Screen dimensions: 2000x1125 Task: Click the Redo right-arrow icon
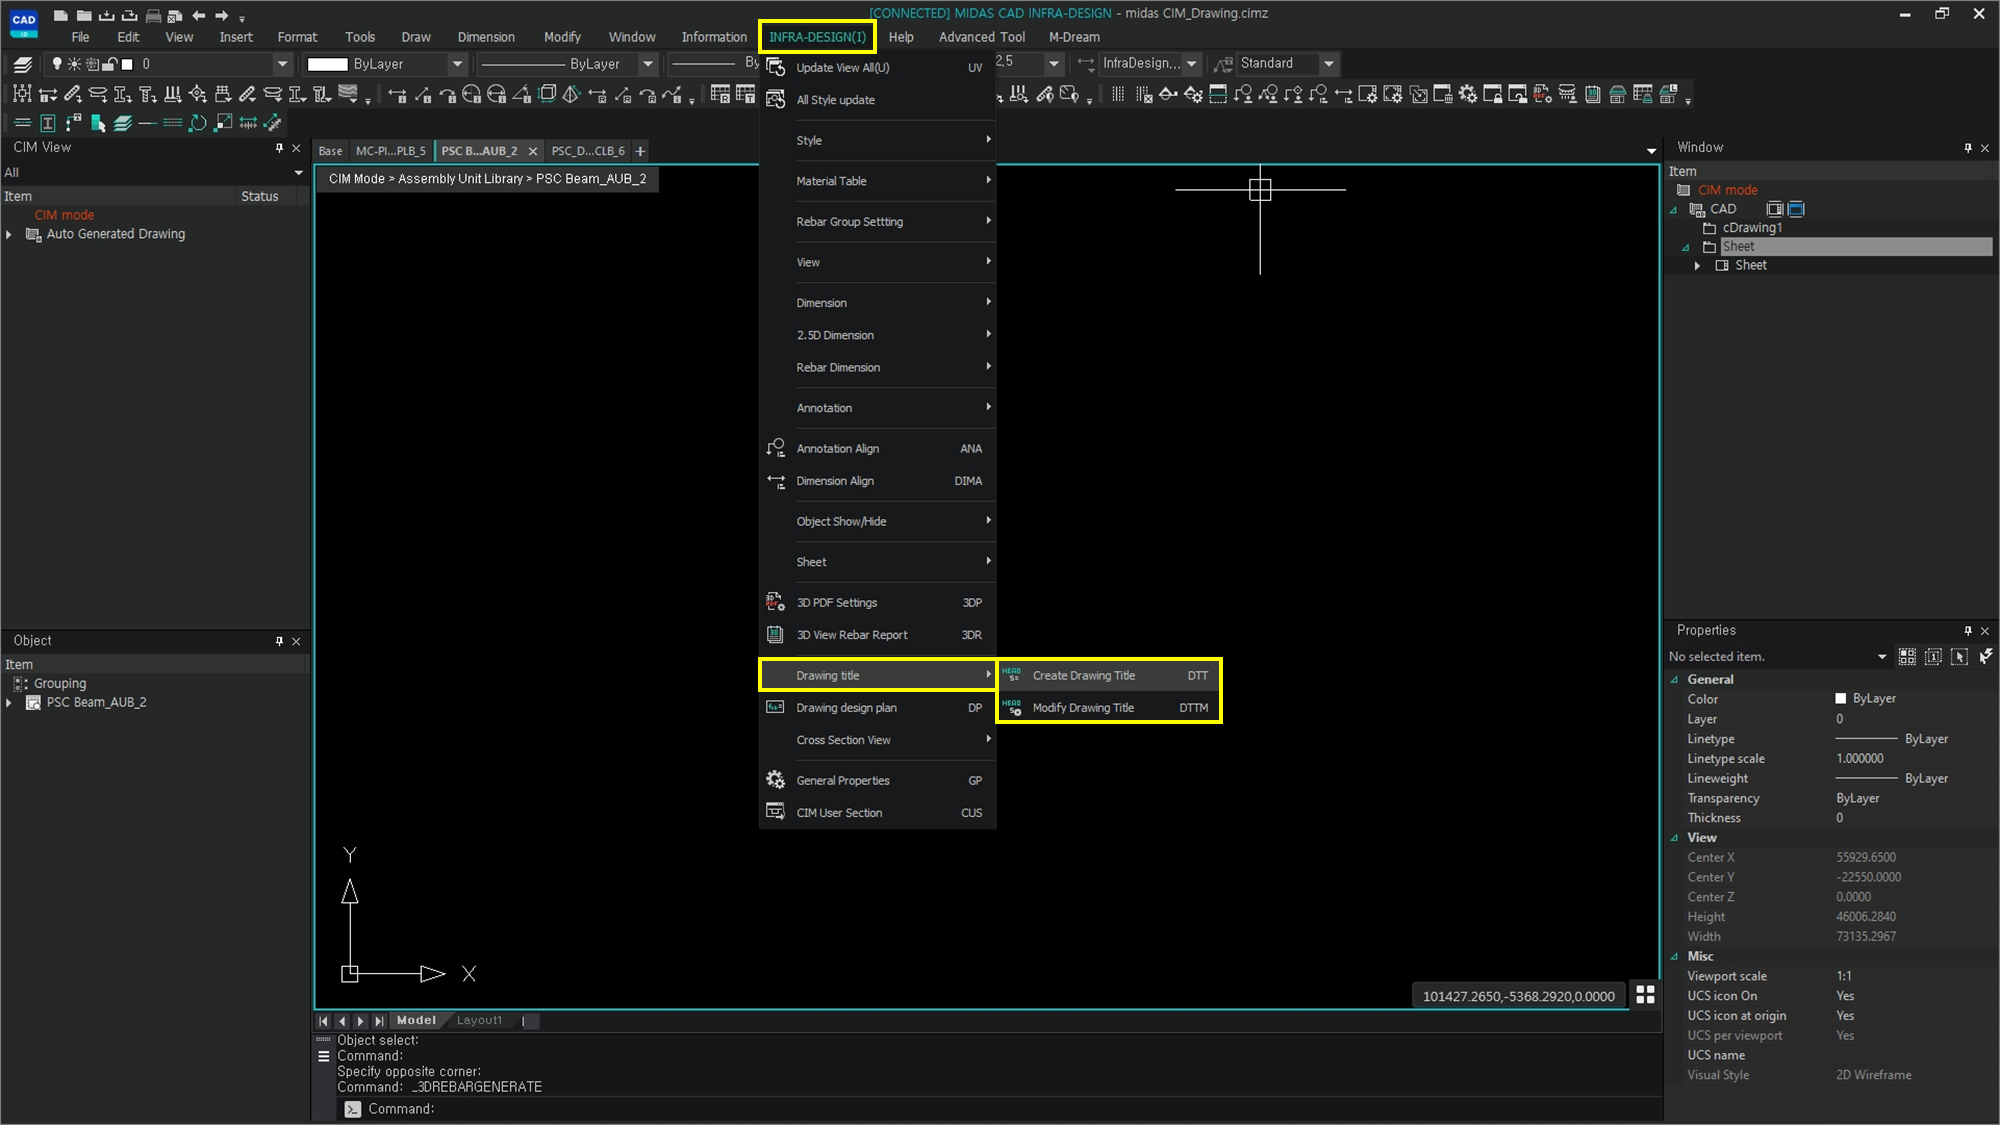tap(222, 15)
